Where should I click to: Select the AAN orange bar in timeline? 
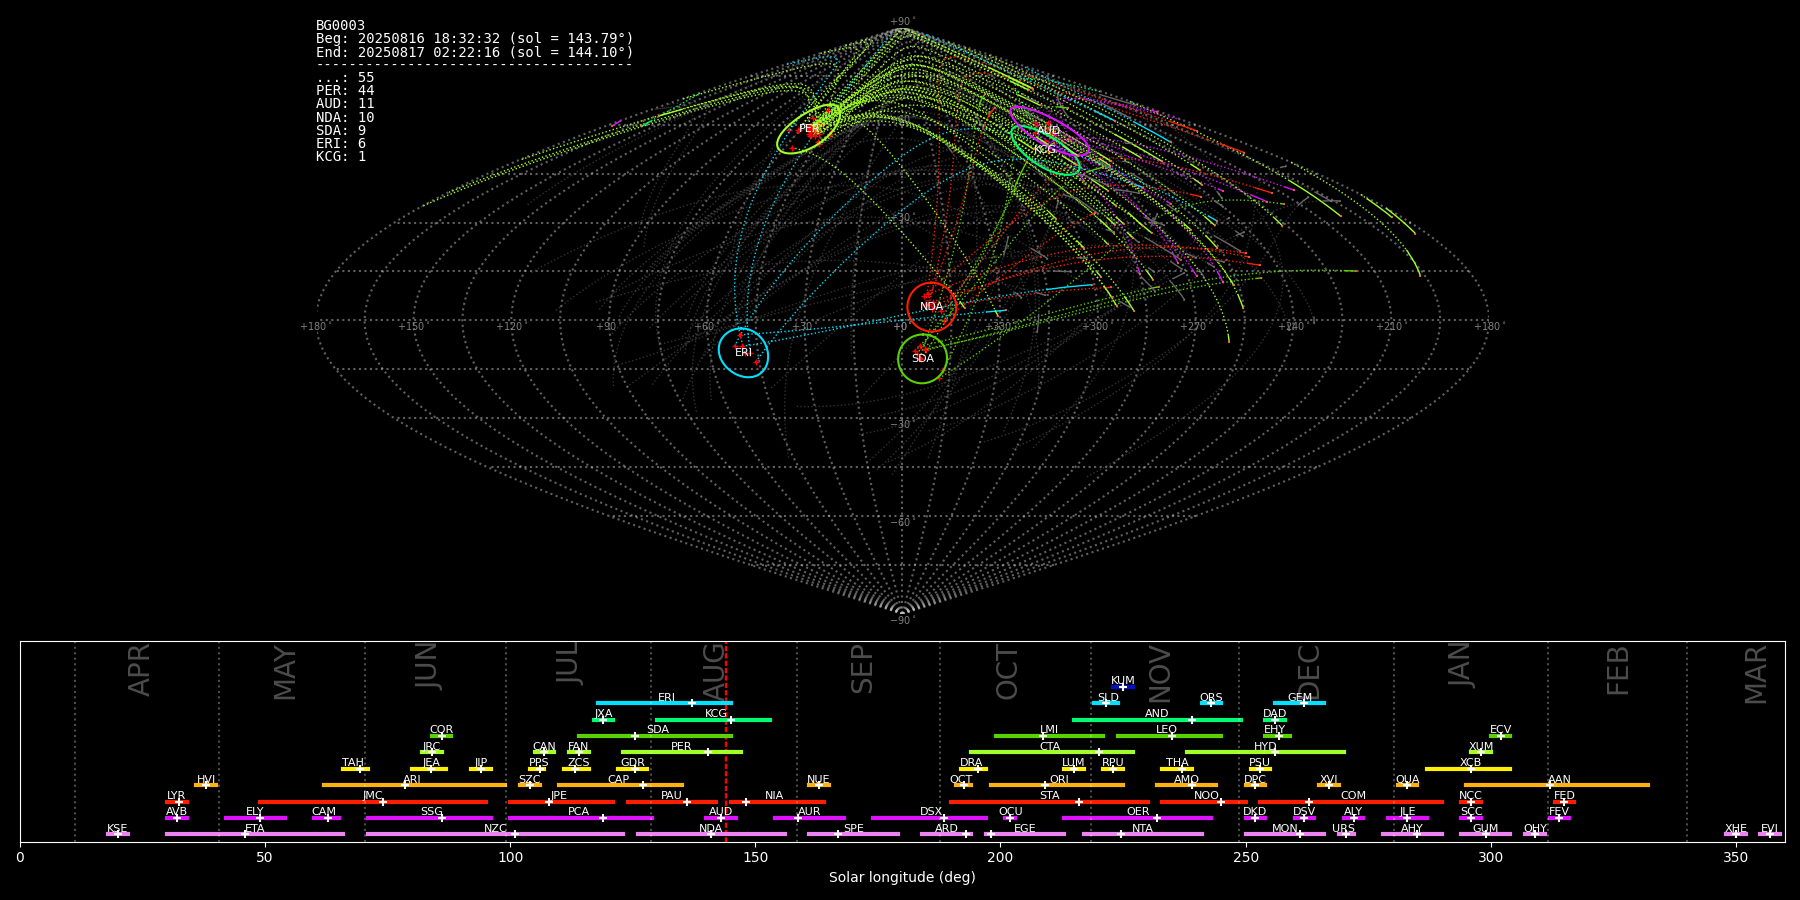(1557, 785)
